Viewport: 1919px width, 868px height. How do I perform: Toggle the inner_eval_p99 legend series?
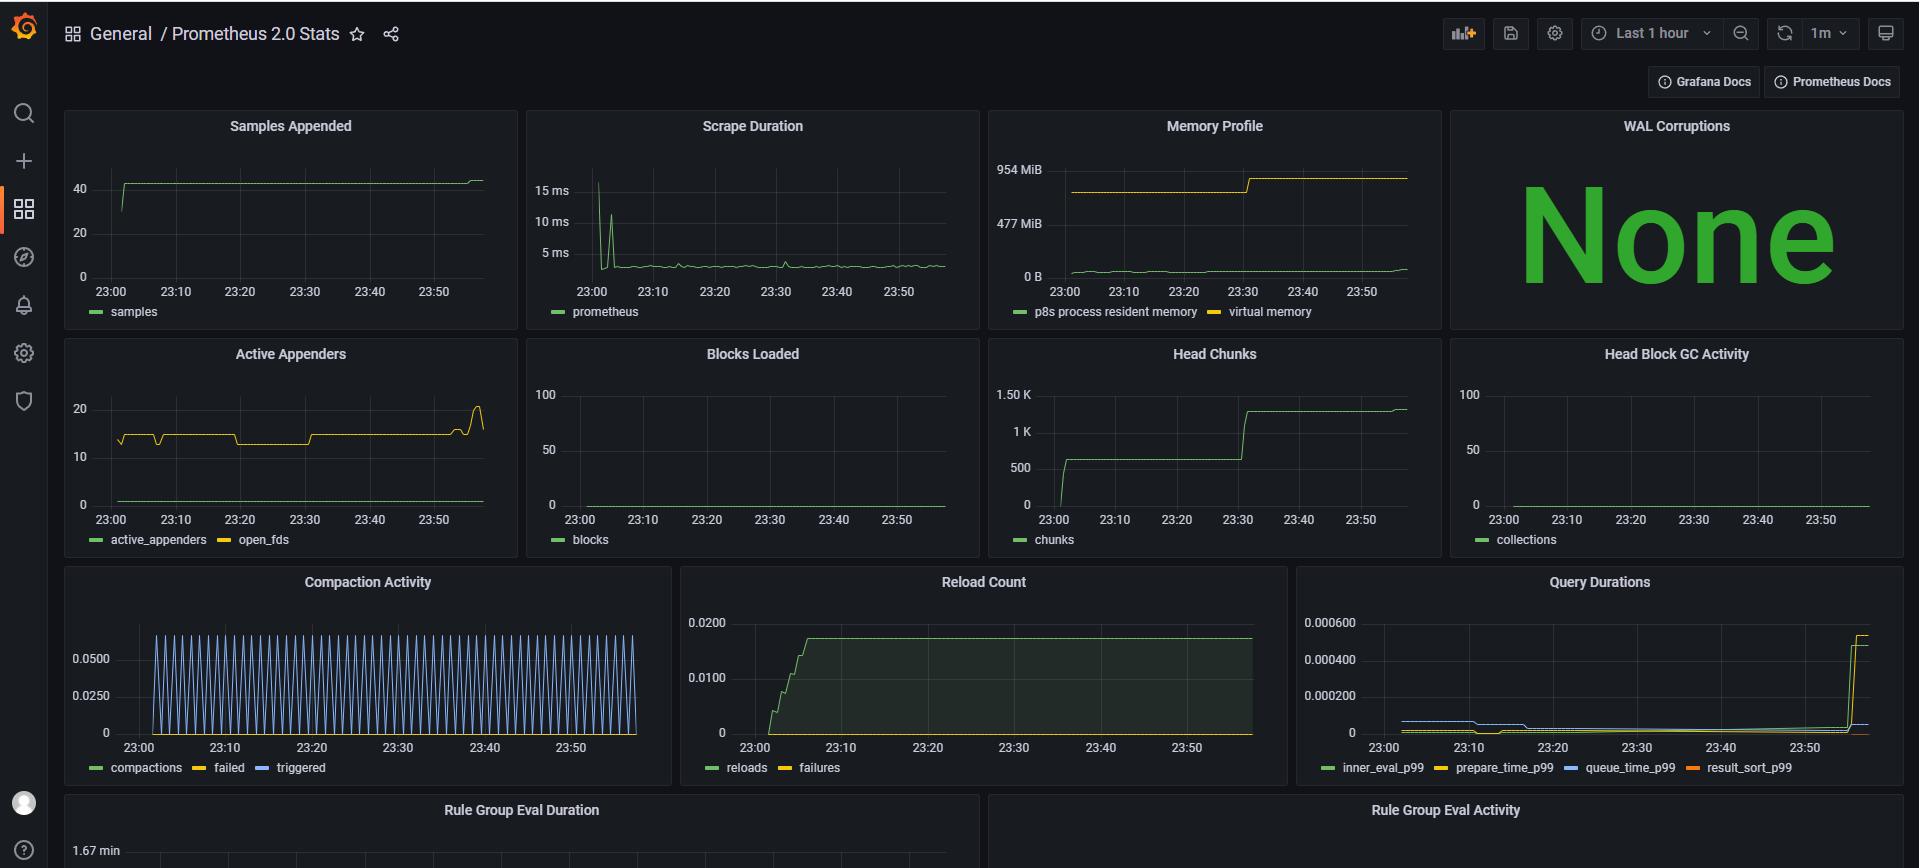pyautogui.click(x=1383, y=768)
